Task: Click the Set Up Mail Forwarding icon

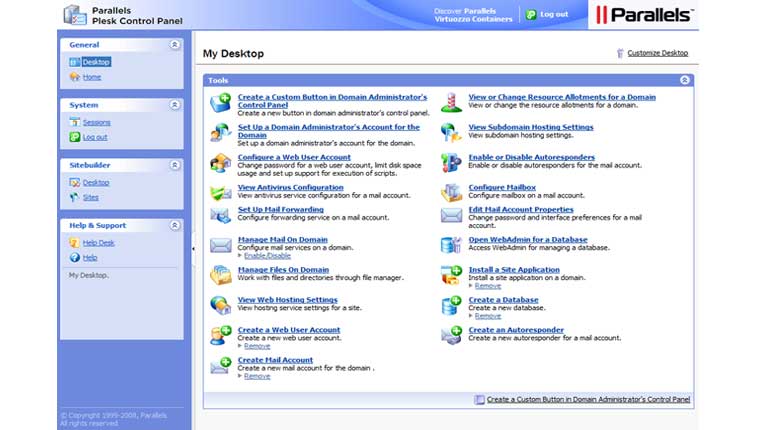Action: pos(220,215)
